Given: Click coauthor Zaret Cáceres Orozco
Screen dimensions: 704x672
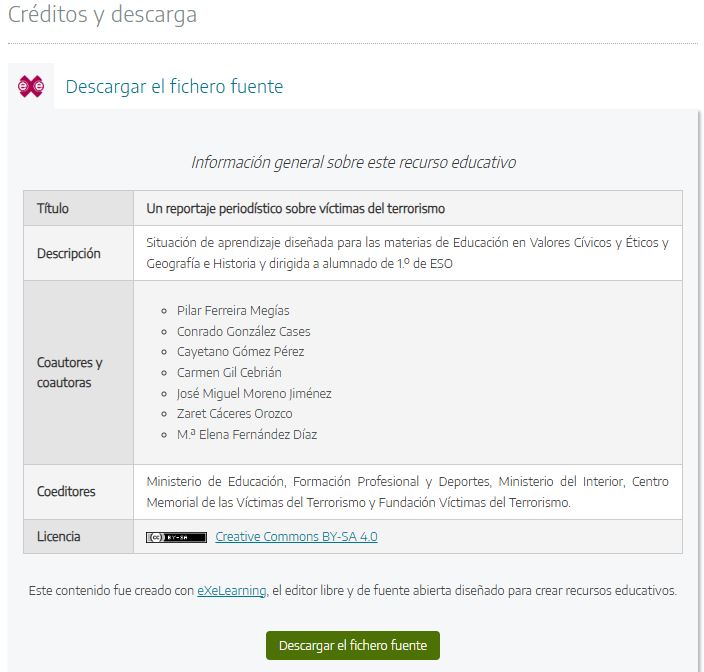Looking at the screenshot, I should 234,413.
